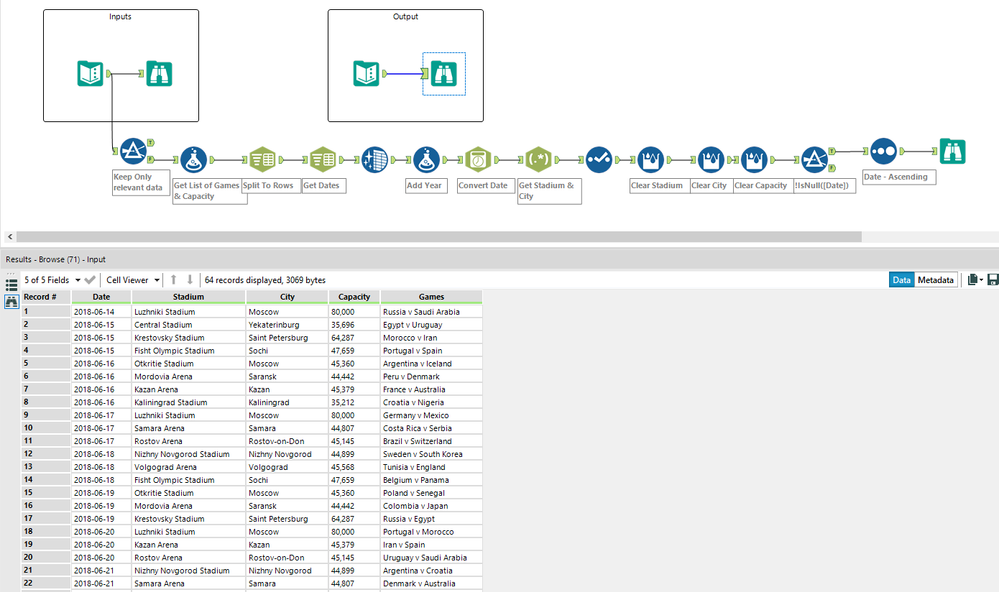Open the 'Convert Date' DateTime tool
This screenshot has width=999, height=592.
[478, 159]
